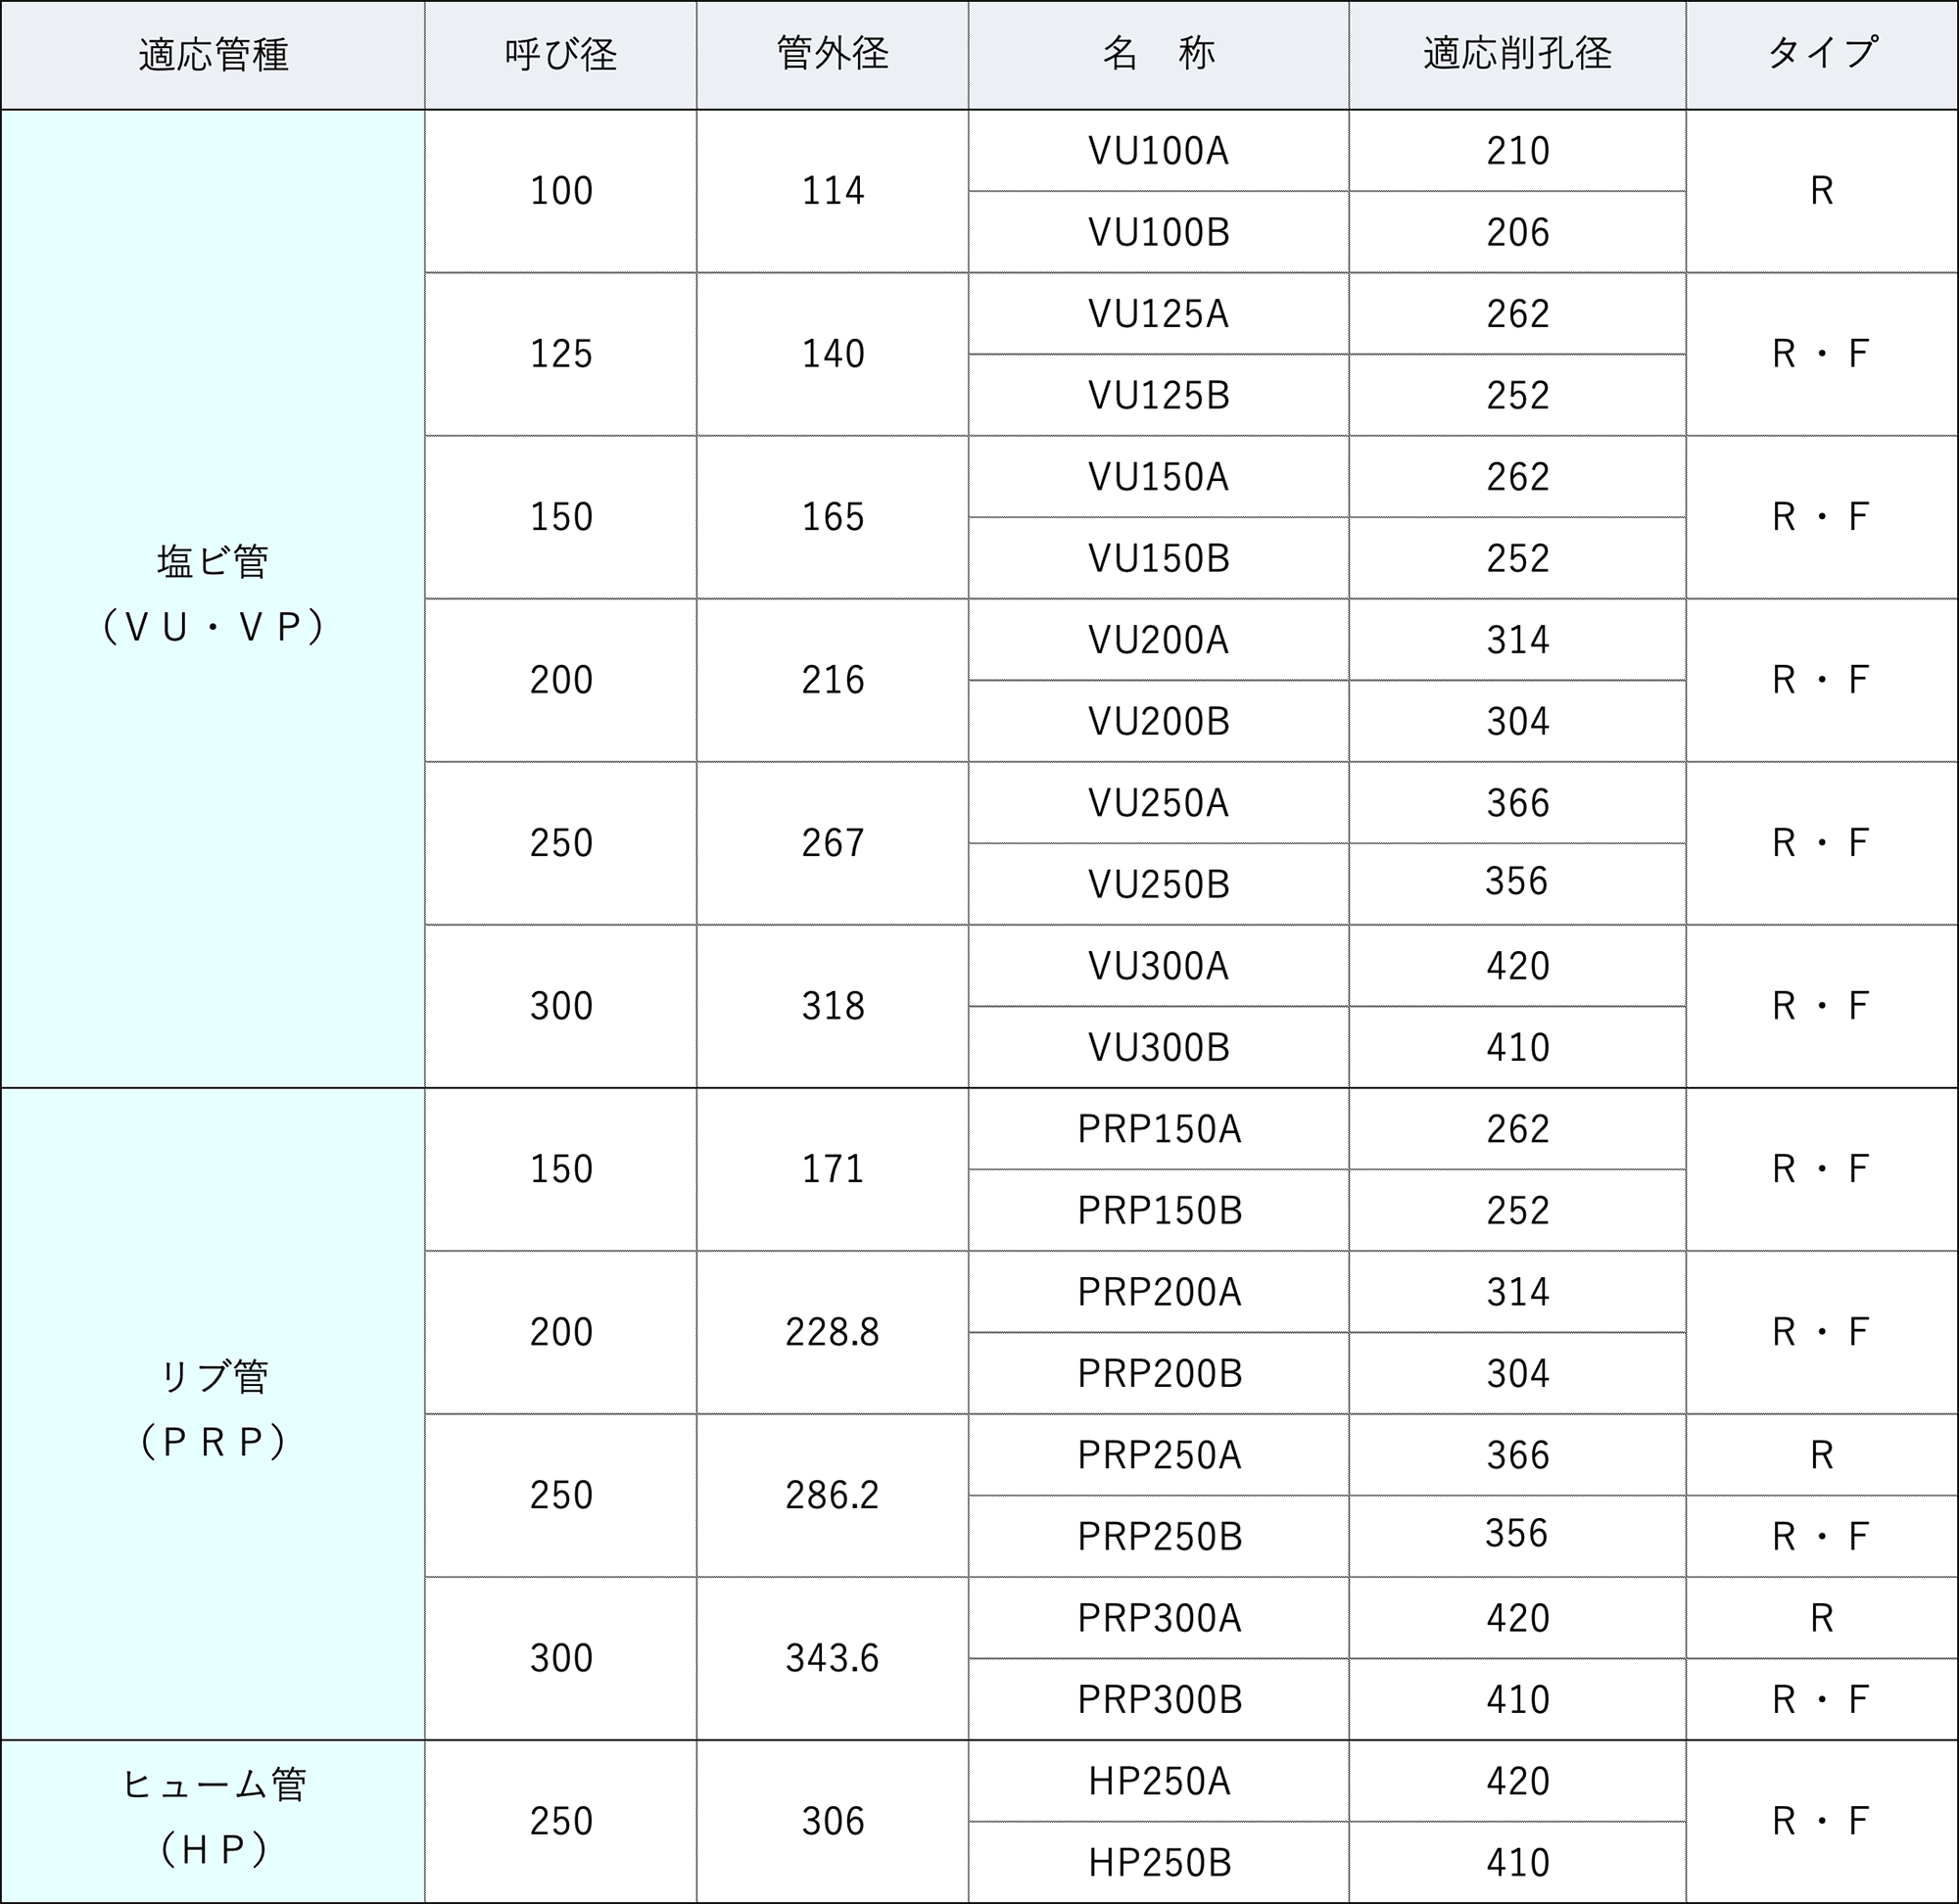Click the 名称 column header
Screen dimensions: 1959x1904
click(x=1159, y=55)
